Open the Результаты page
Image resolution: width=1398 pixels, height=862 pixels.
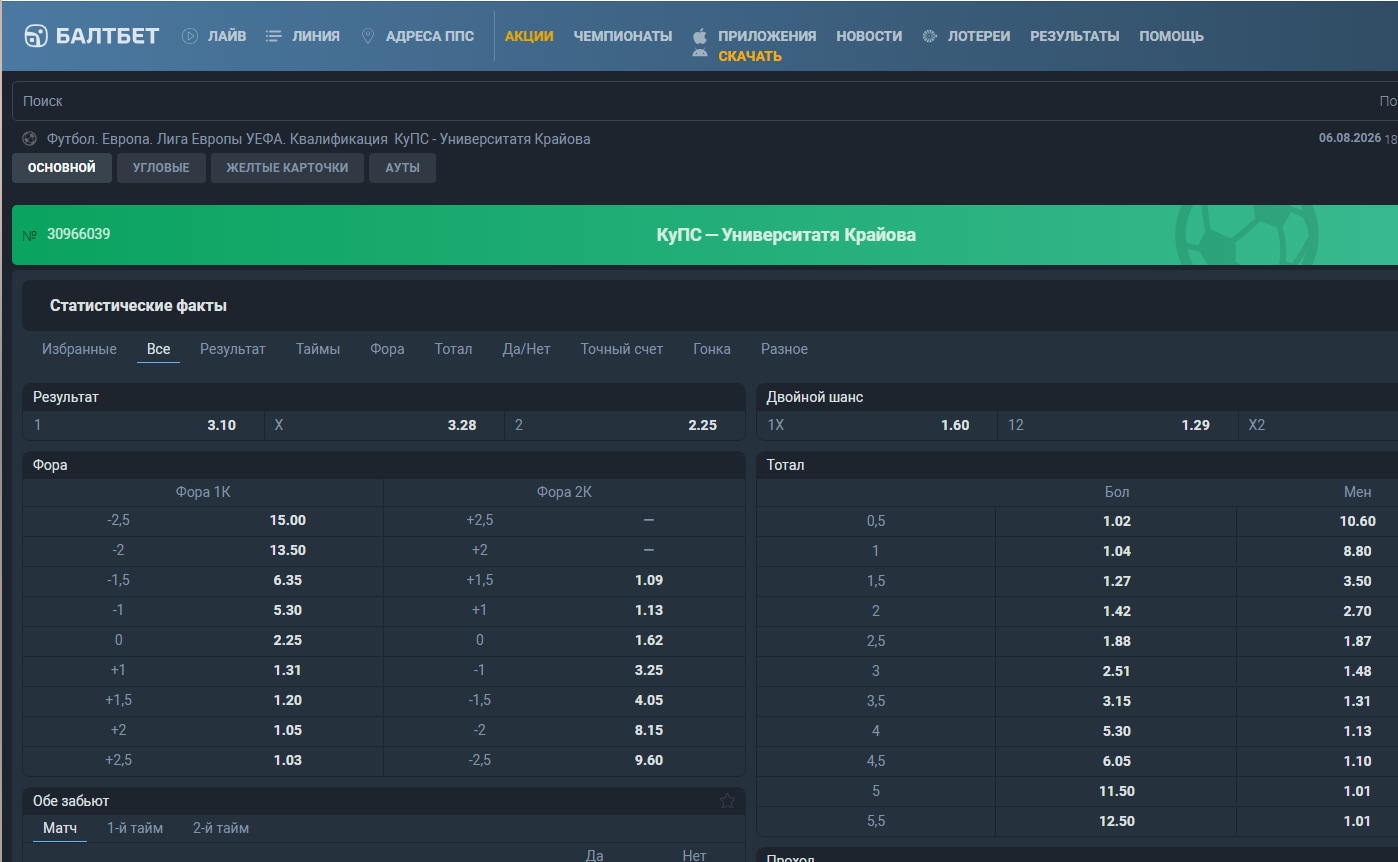coord(1075,36)
